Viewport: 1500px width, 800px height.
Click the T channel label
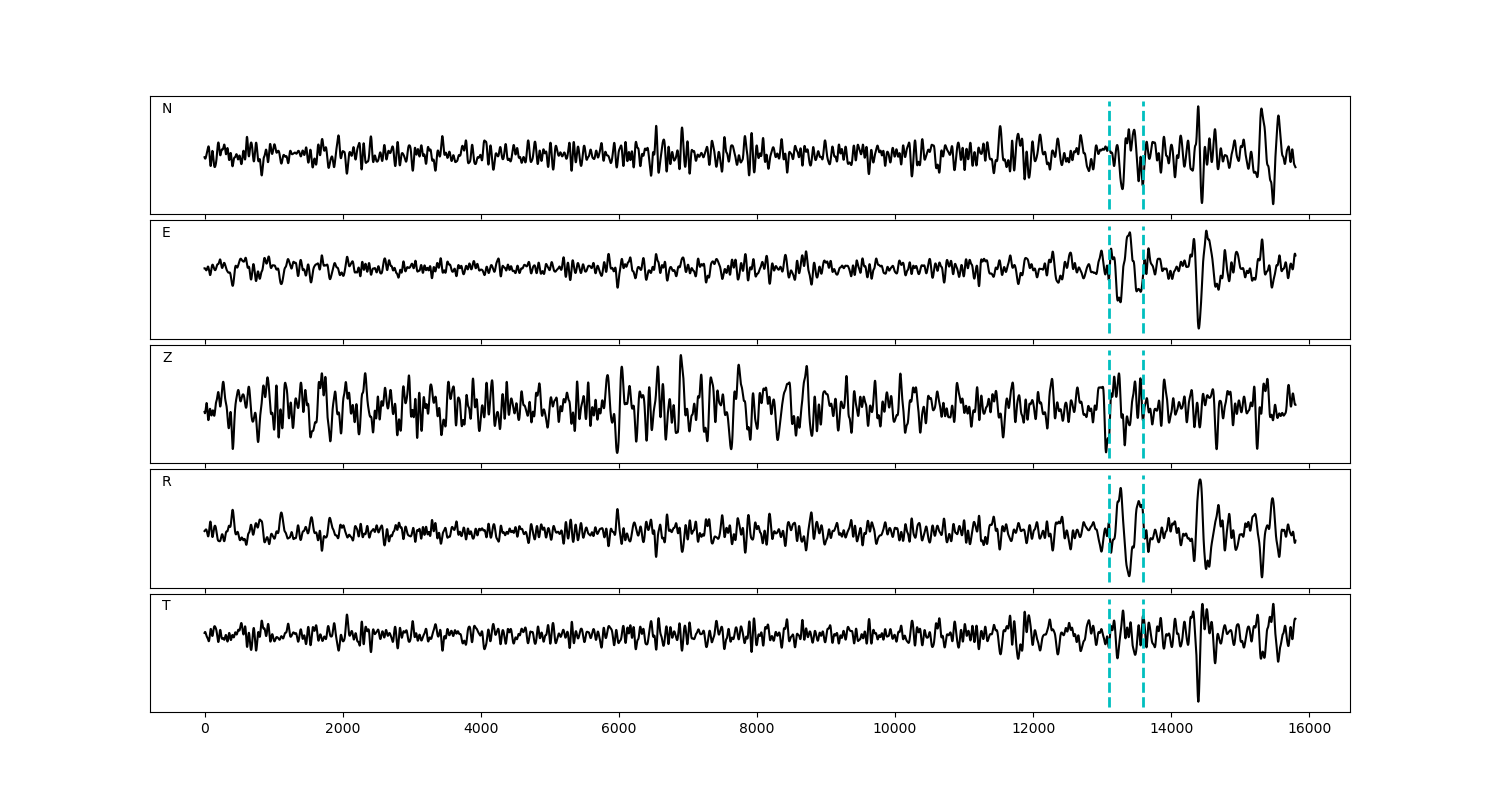(x=166, y=606)
